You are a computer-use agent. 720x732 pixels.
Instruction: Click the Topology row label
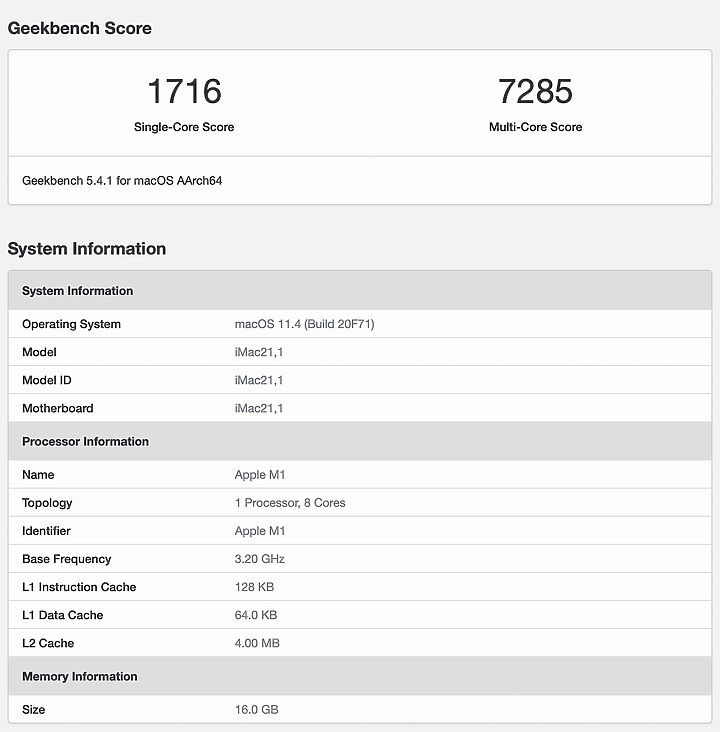pyautogui.click(x=47, y=503)
